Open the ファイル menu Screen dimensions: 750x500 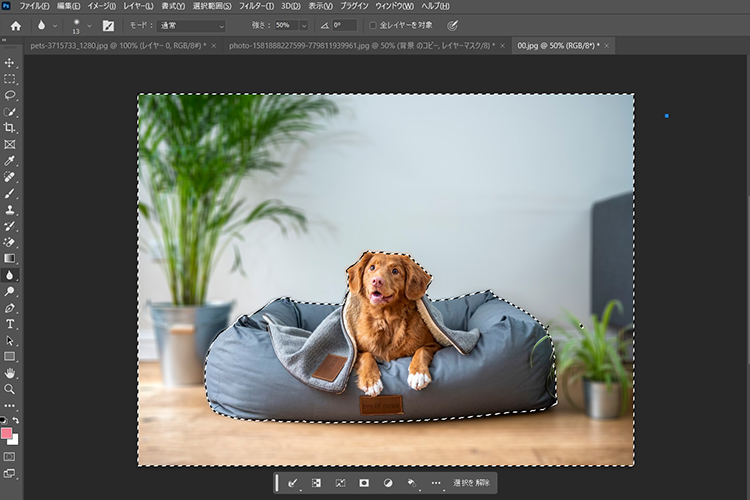(34, 6)
